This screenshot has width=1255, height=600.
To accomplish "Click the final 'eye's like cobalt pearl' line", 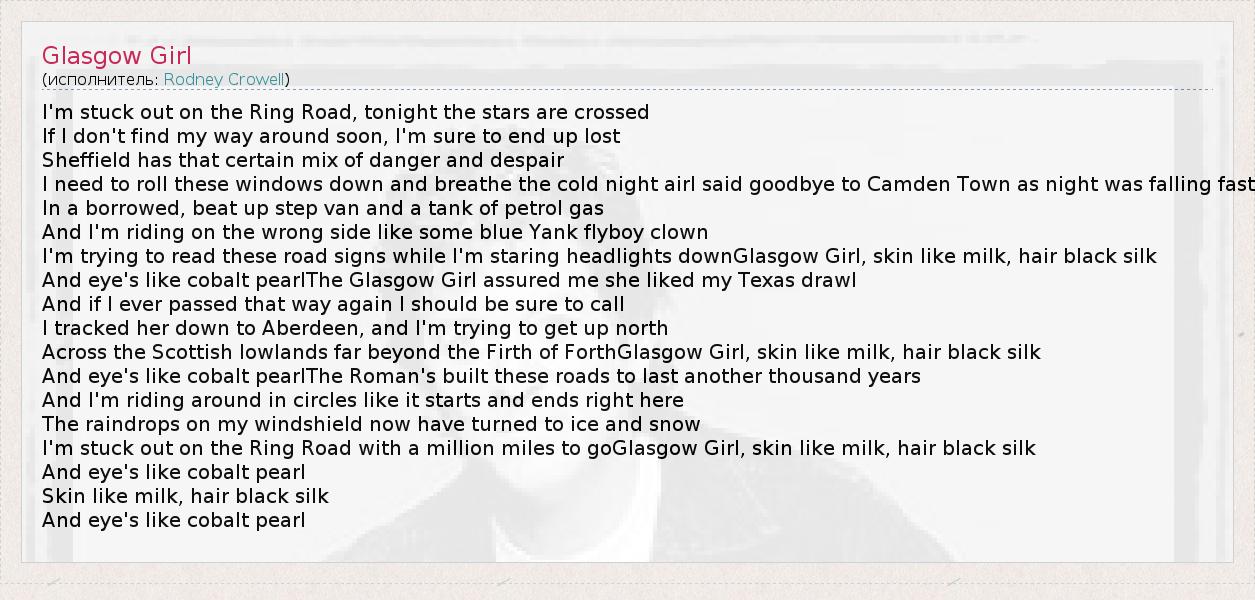I will tap(174, 520).
